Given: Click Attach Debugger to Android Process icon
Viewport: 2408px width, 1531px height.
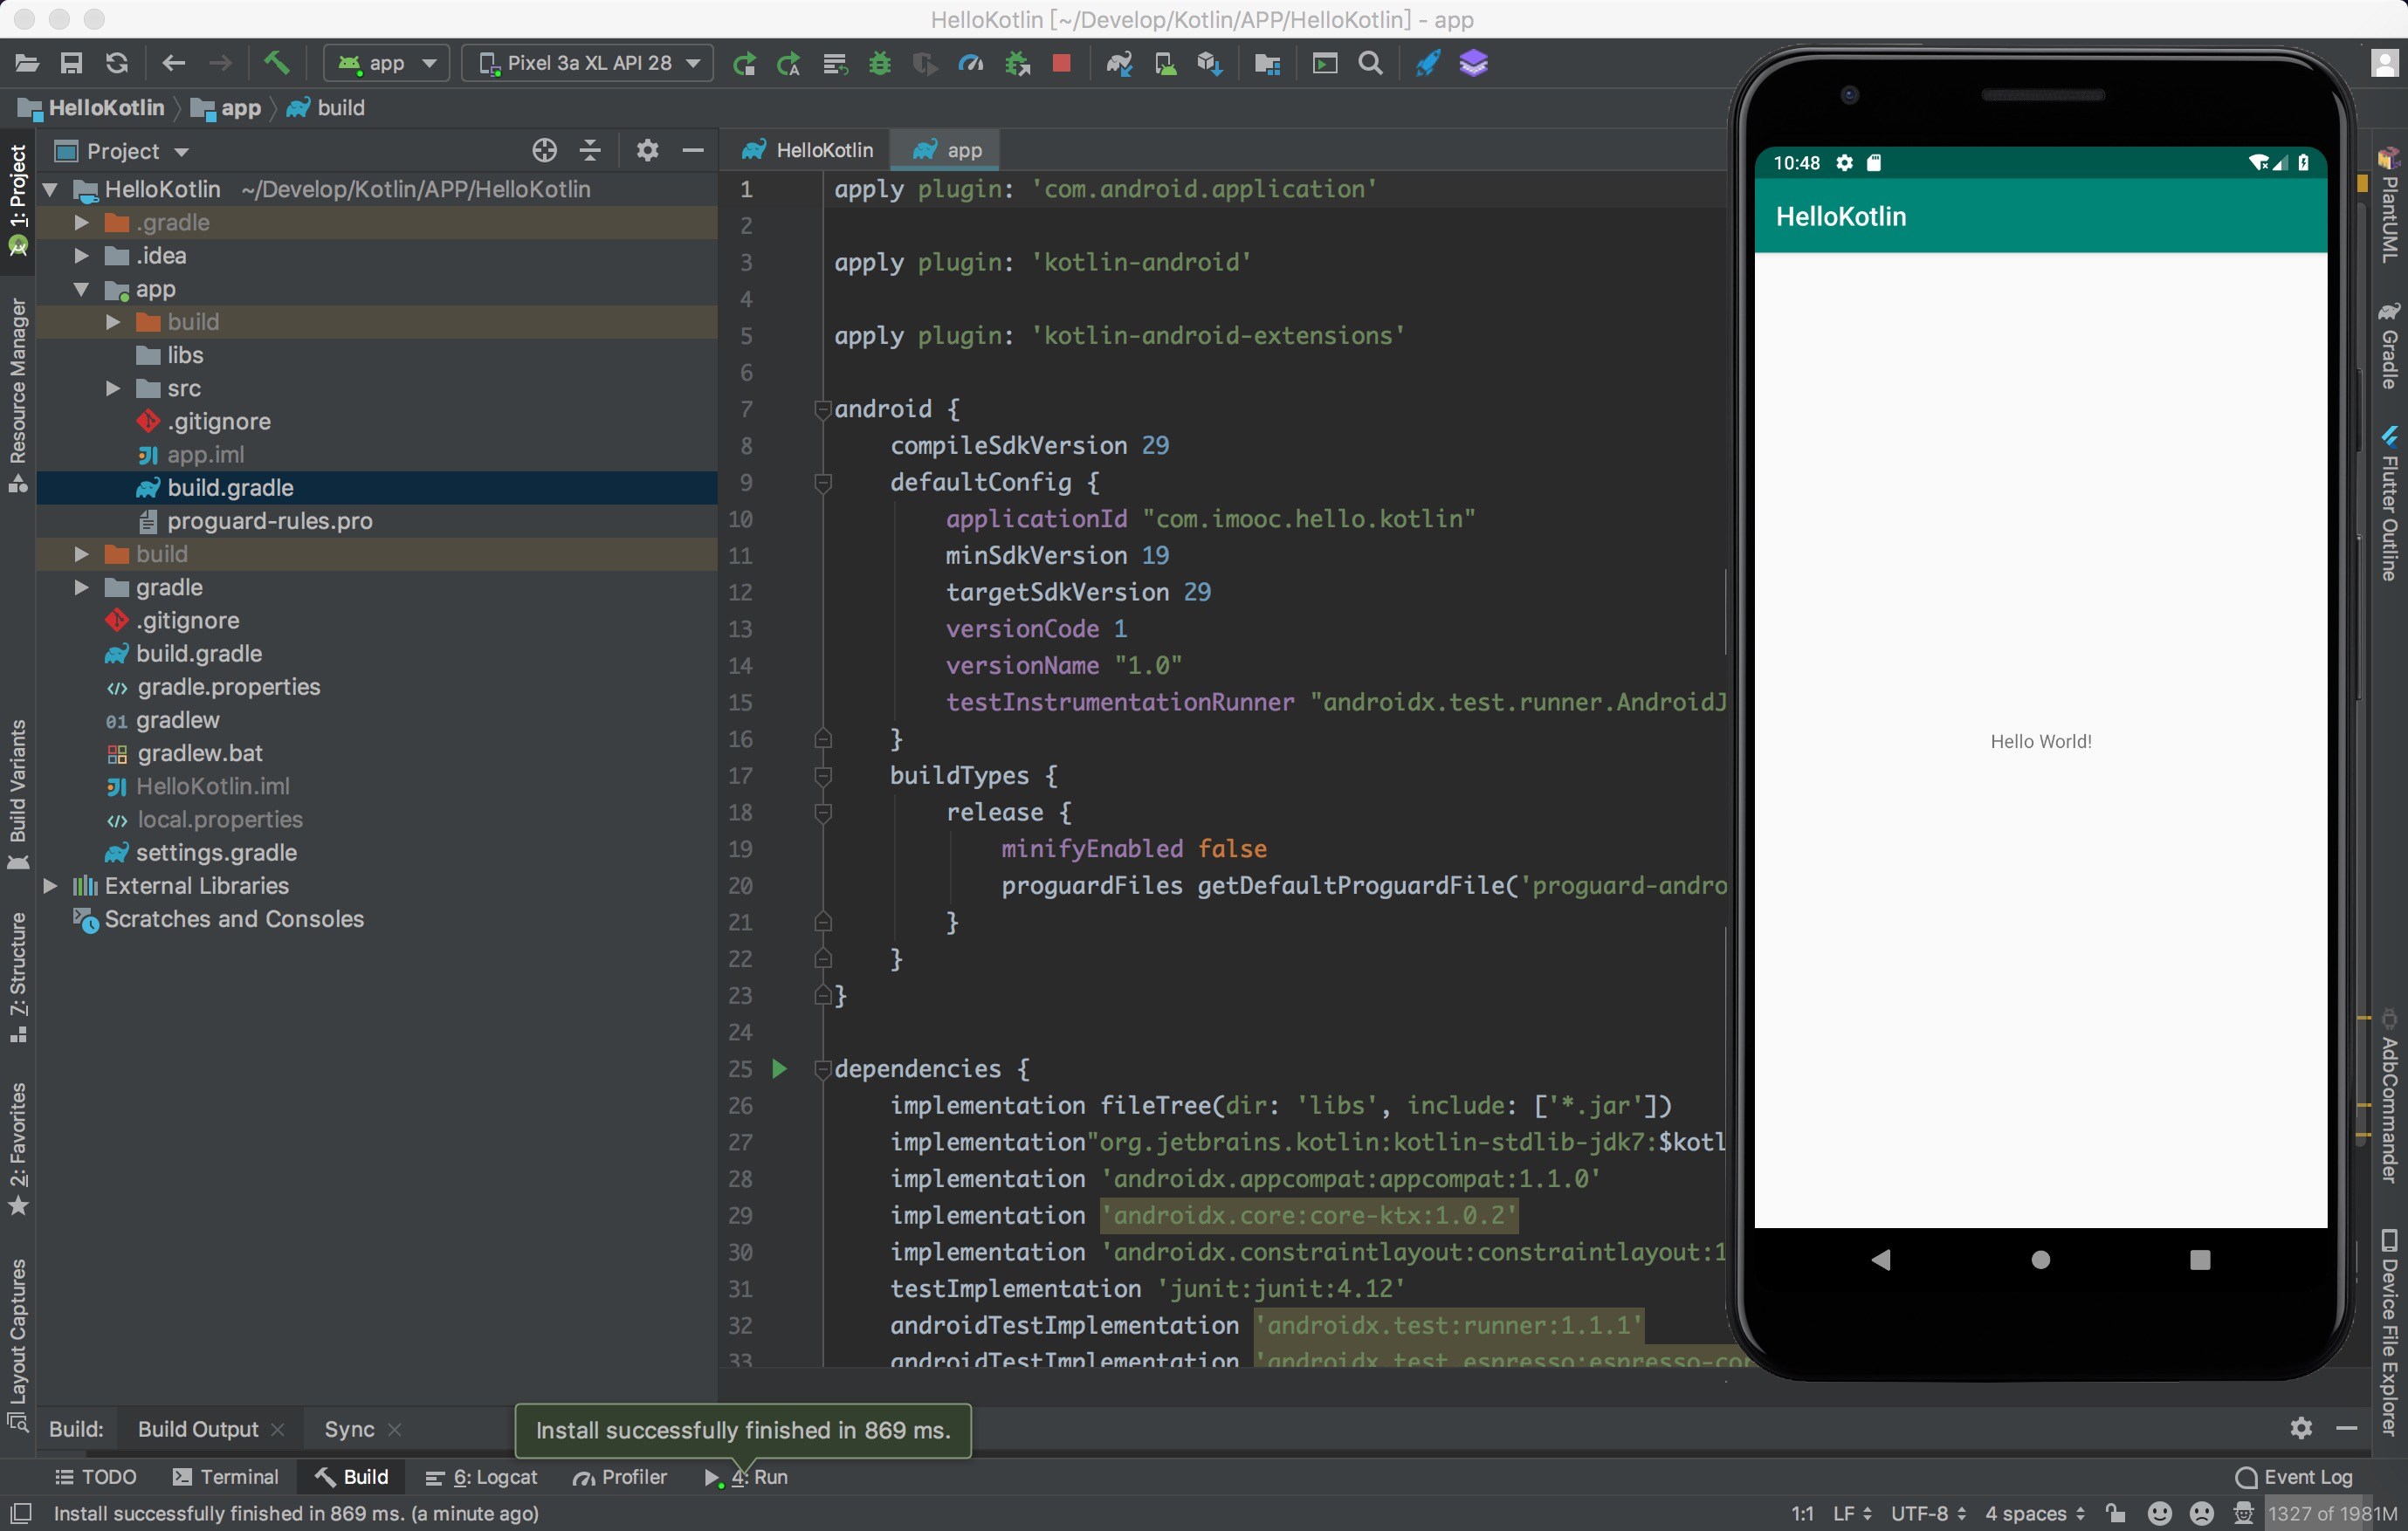Looking at the screenshot, I should coord(1018,64).
